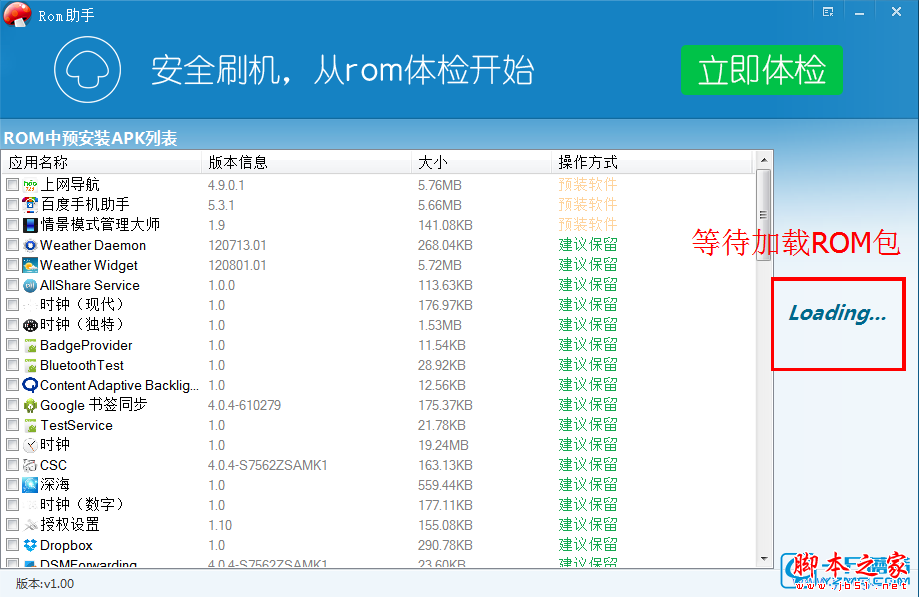Click the 深海 app icon
The height and width of the screenshot is (597, 919).
click(x=30, y=485)
